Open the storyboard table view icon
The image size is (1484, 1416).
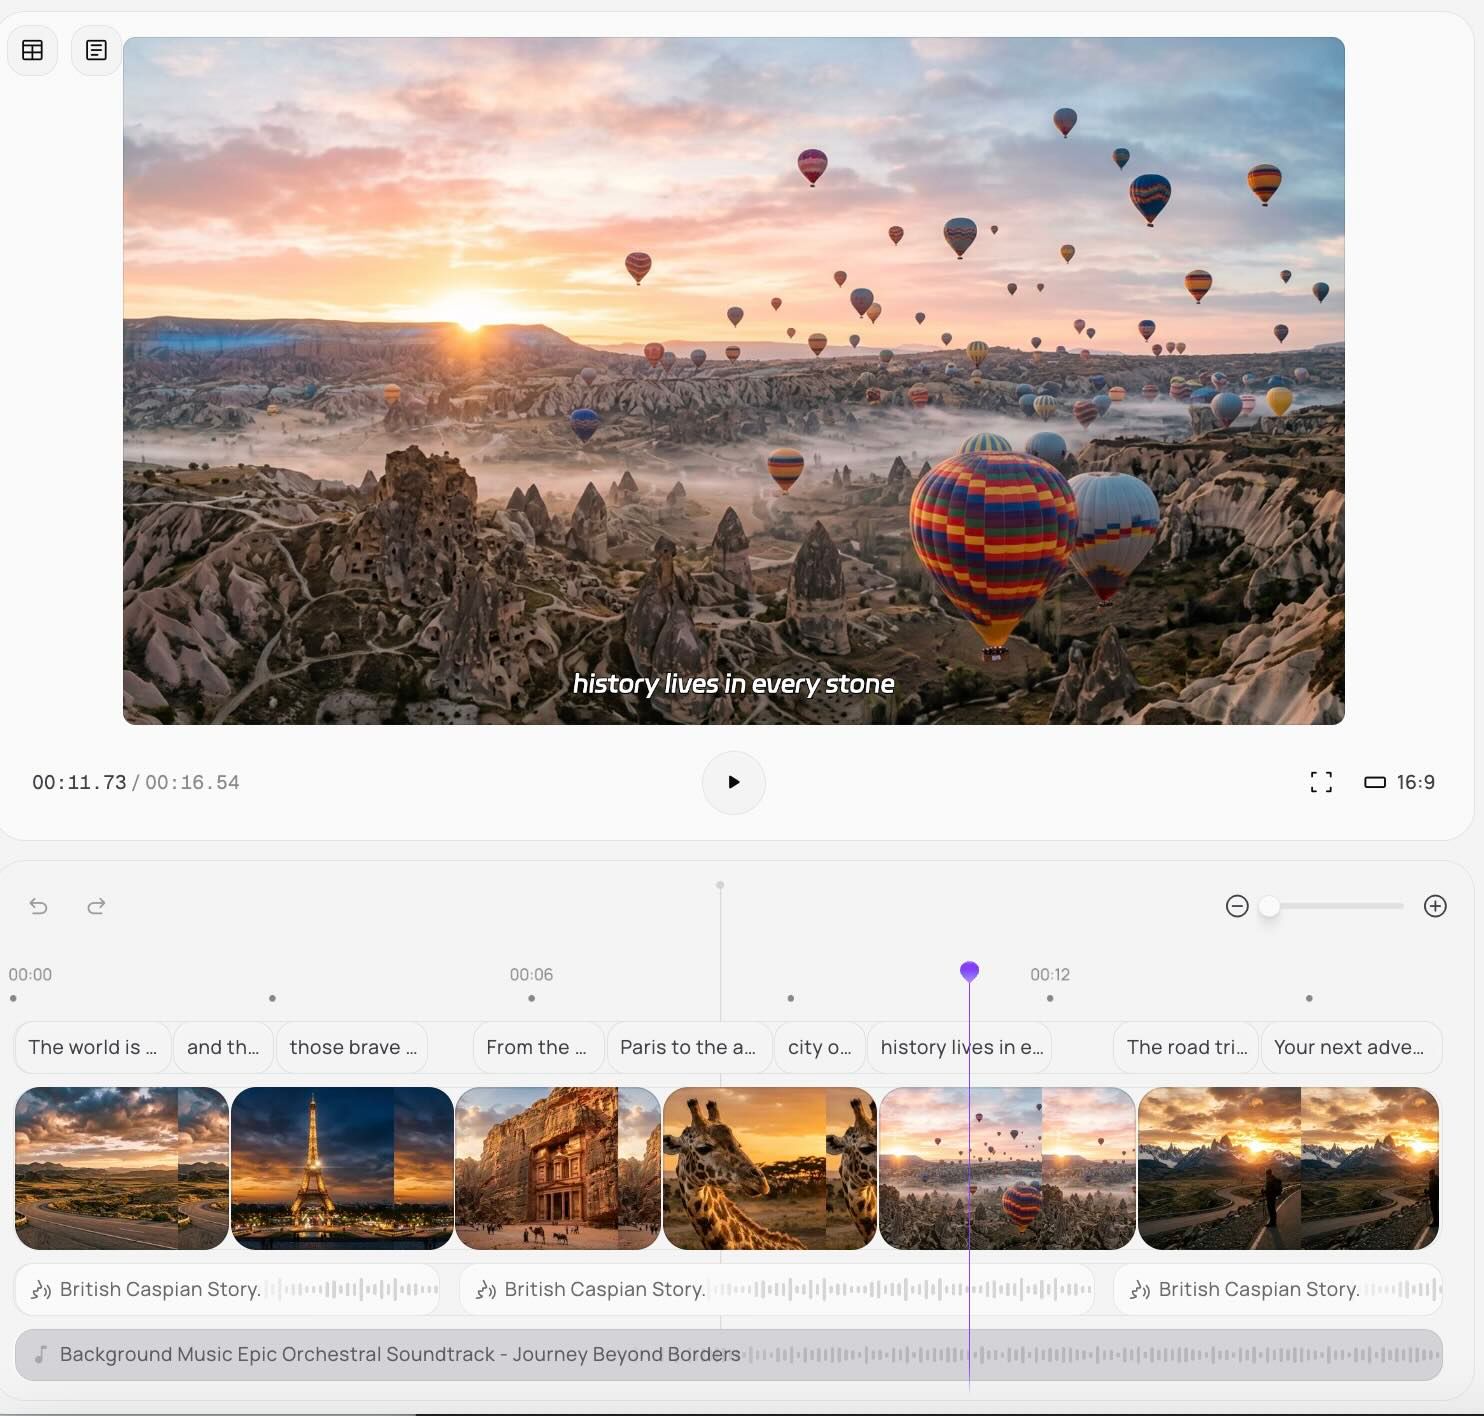(33, 50)
